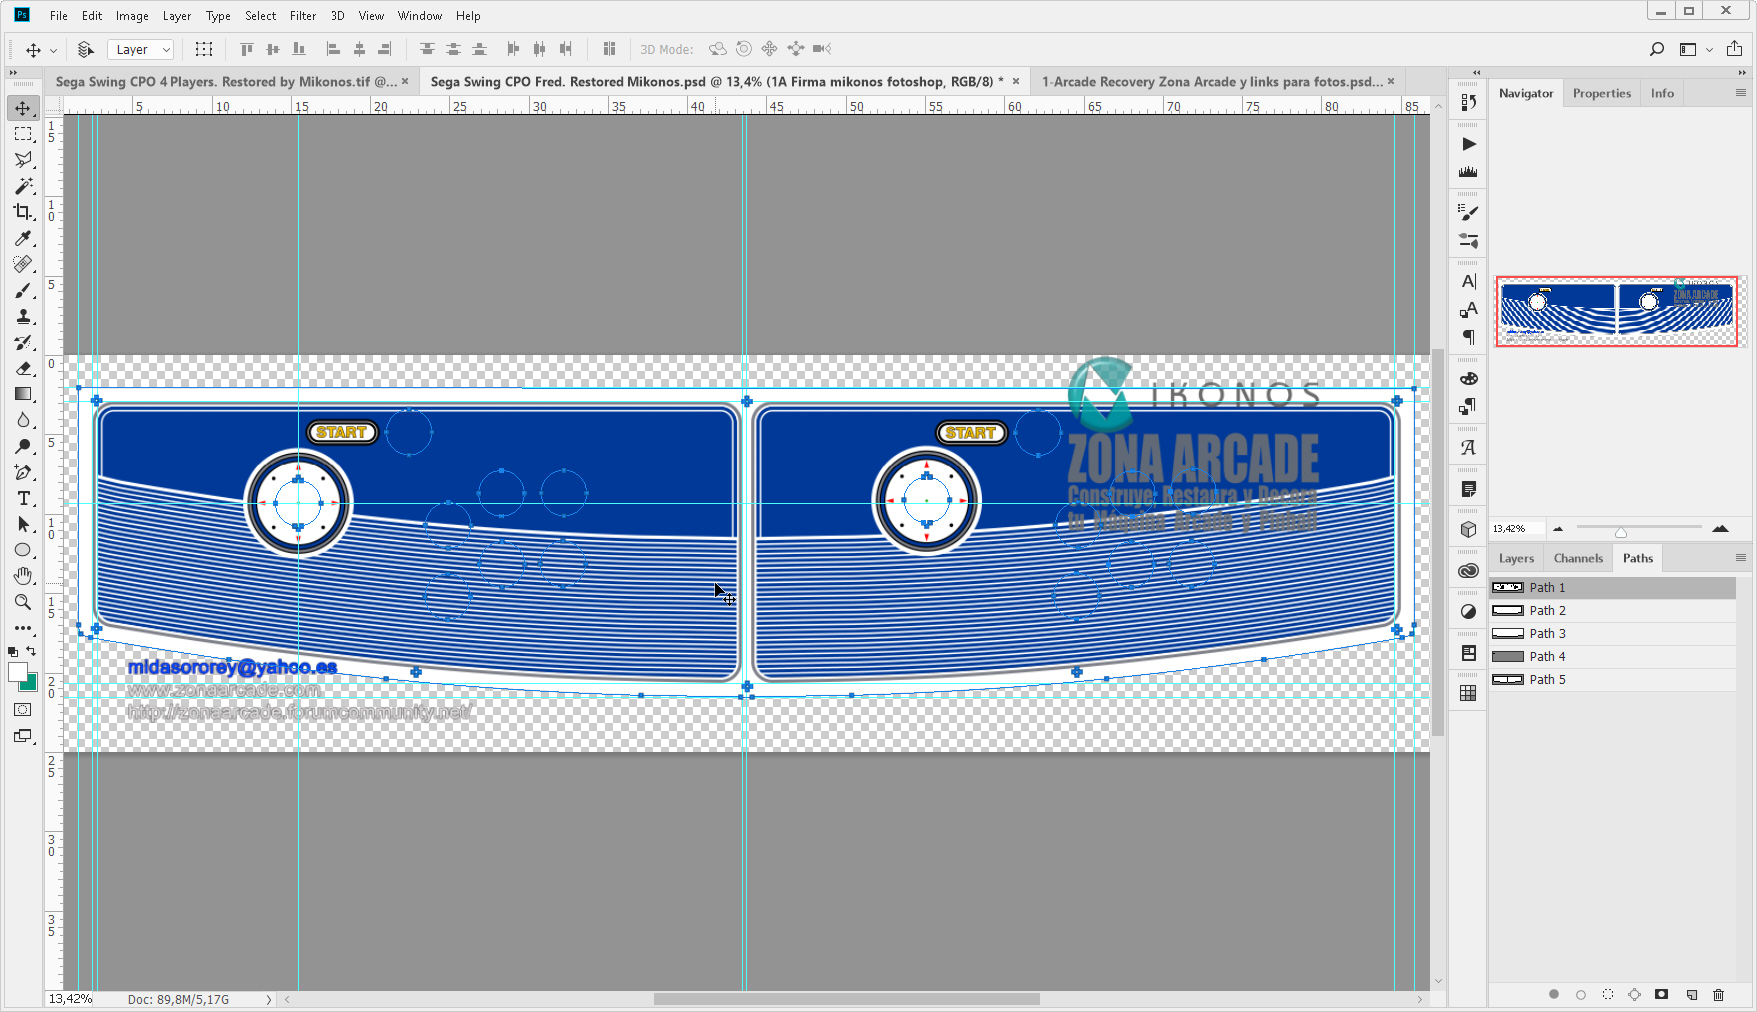This screenshot has width=1757, height=1012.
Task: Open the Layer auto-select dropdown
Action: coord(140,49)
